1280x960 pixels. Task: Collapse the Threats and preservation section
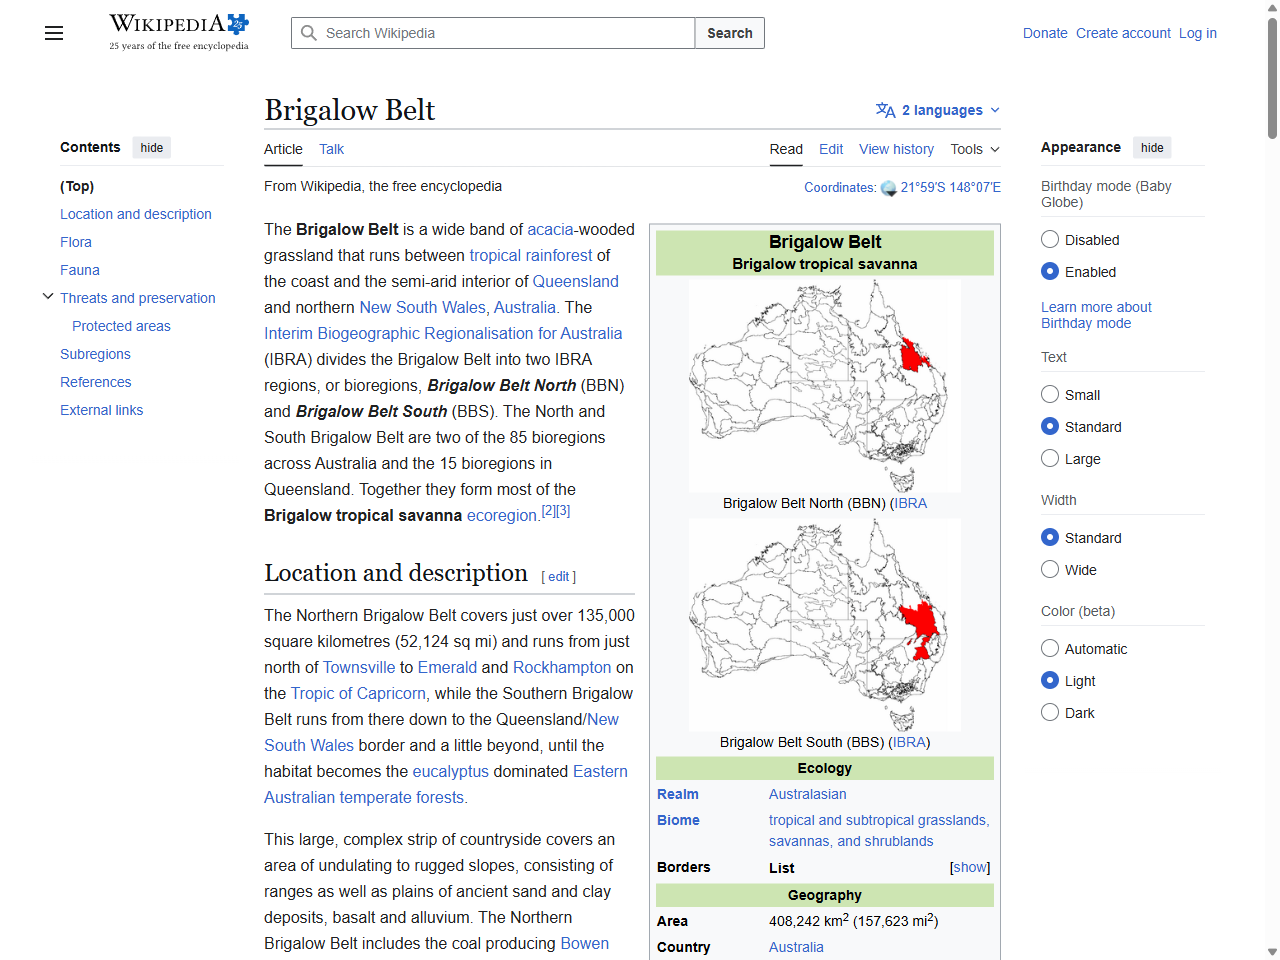47,296
